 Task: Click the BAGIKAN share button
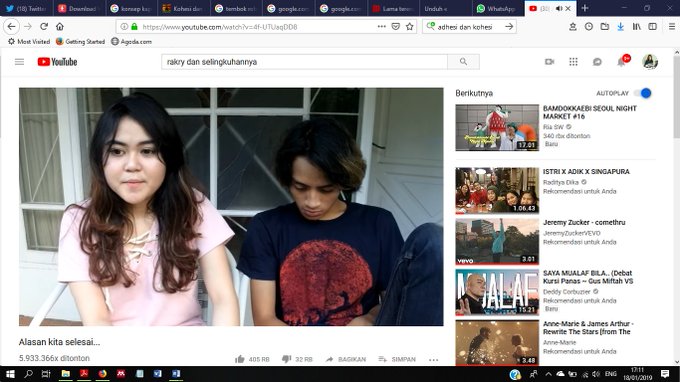[346, 359]
